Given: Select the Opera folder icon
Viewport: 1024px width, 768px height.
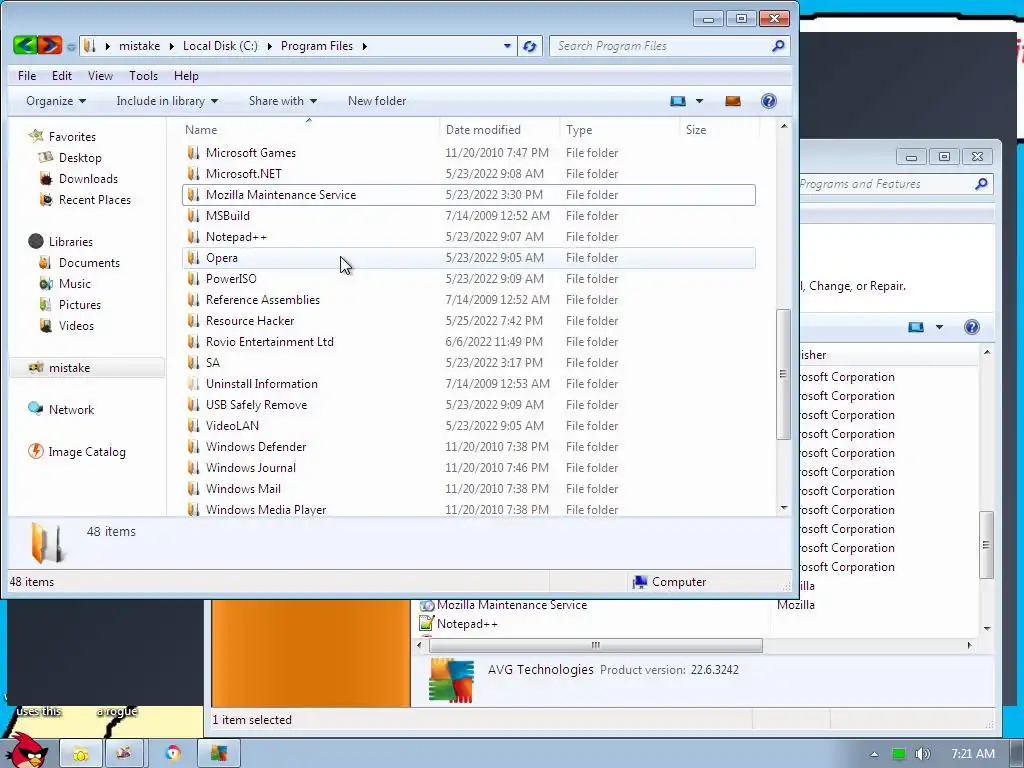Looking at the screenshot, I should point(193,257).
